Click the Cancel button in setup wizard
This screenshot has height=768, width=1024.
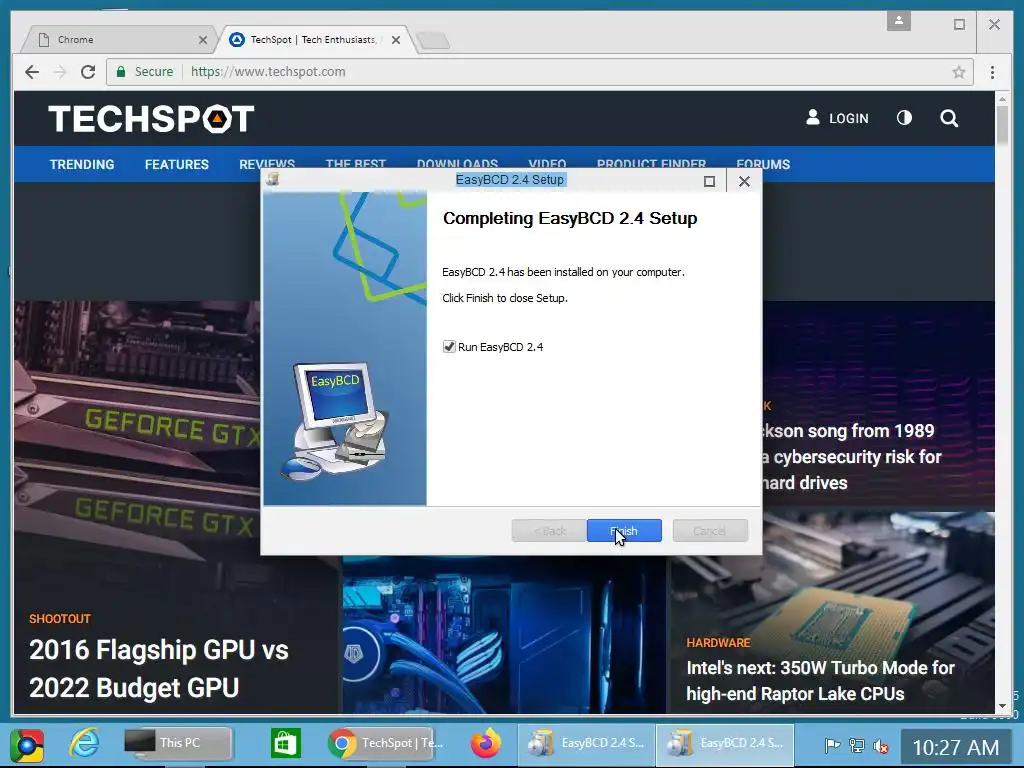710,530
